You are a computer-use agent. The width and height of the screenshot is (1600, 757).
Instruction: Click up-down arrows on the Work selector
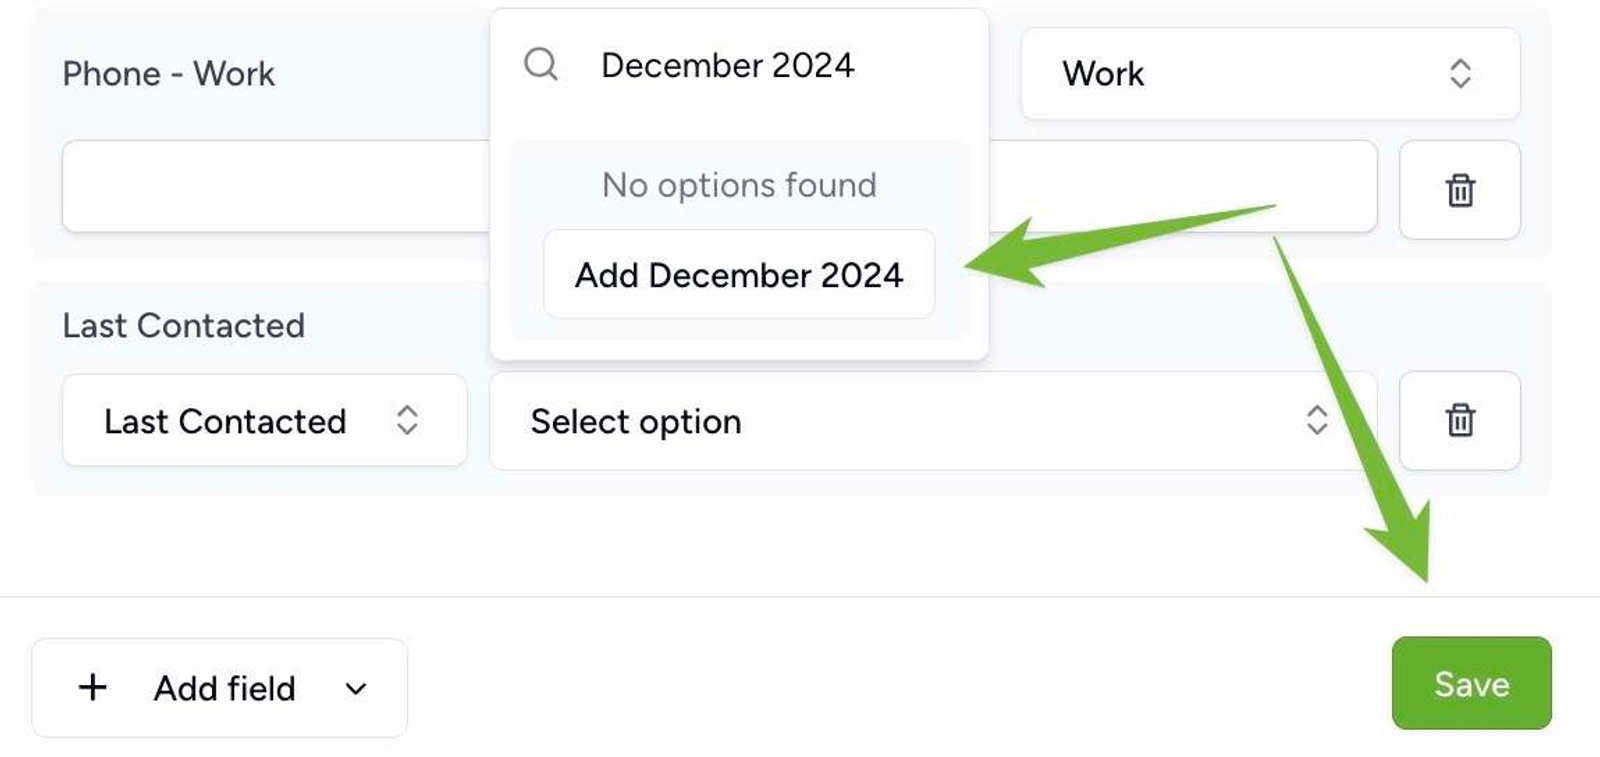click(1460, 74)
